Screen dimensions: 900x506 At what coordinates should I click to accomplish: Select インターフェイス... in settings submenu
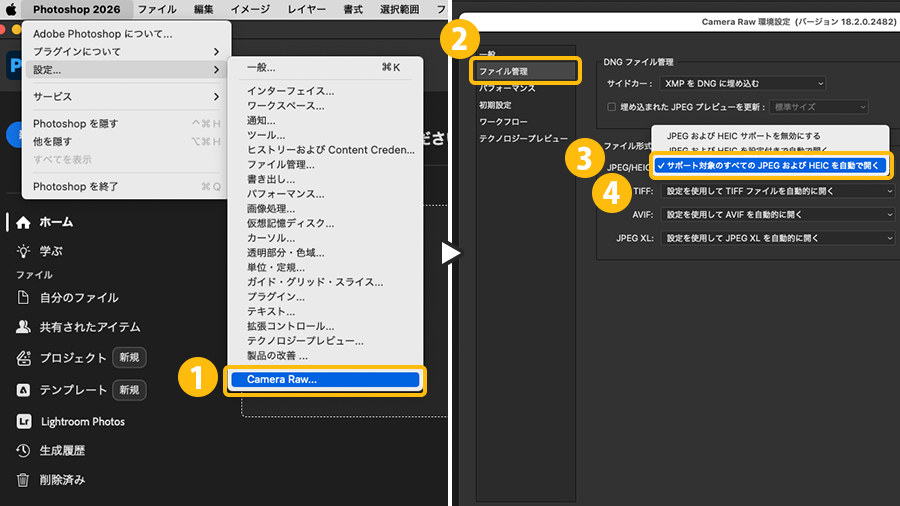click(x=325, y=91)
